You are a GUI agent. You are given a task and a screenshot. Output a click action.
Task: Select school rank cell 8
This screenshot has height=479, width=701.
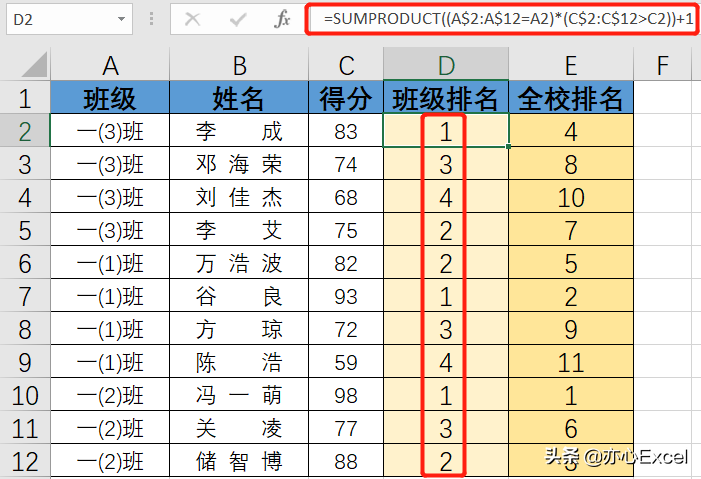point(571,164)
